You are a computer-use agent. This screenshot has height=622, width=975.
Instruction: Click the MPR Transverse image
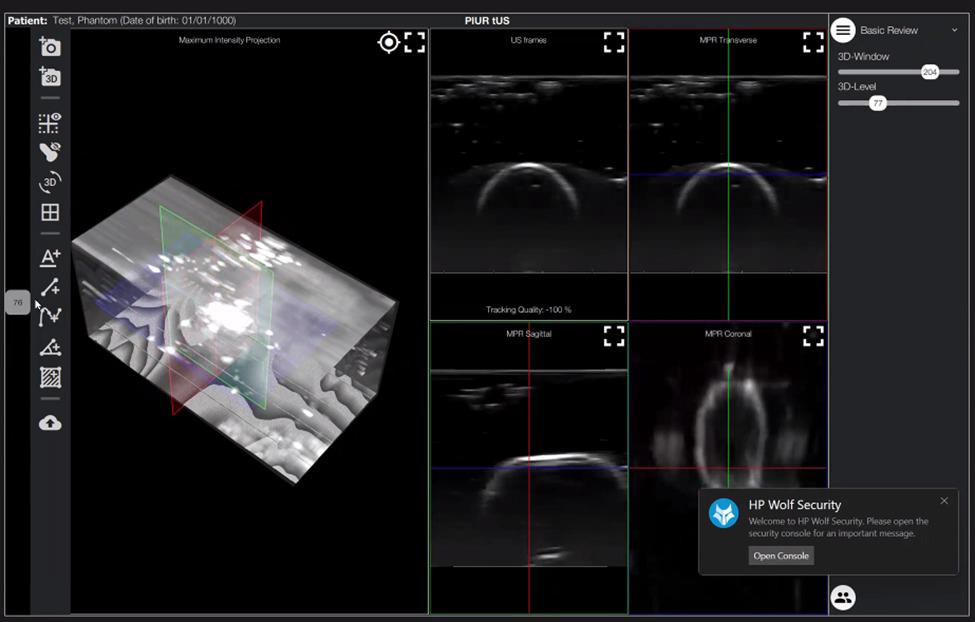pos(728,174)
